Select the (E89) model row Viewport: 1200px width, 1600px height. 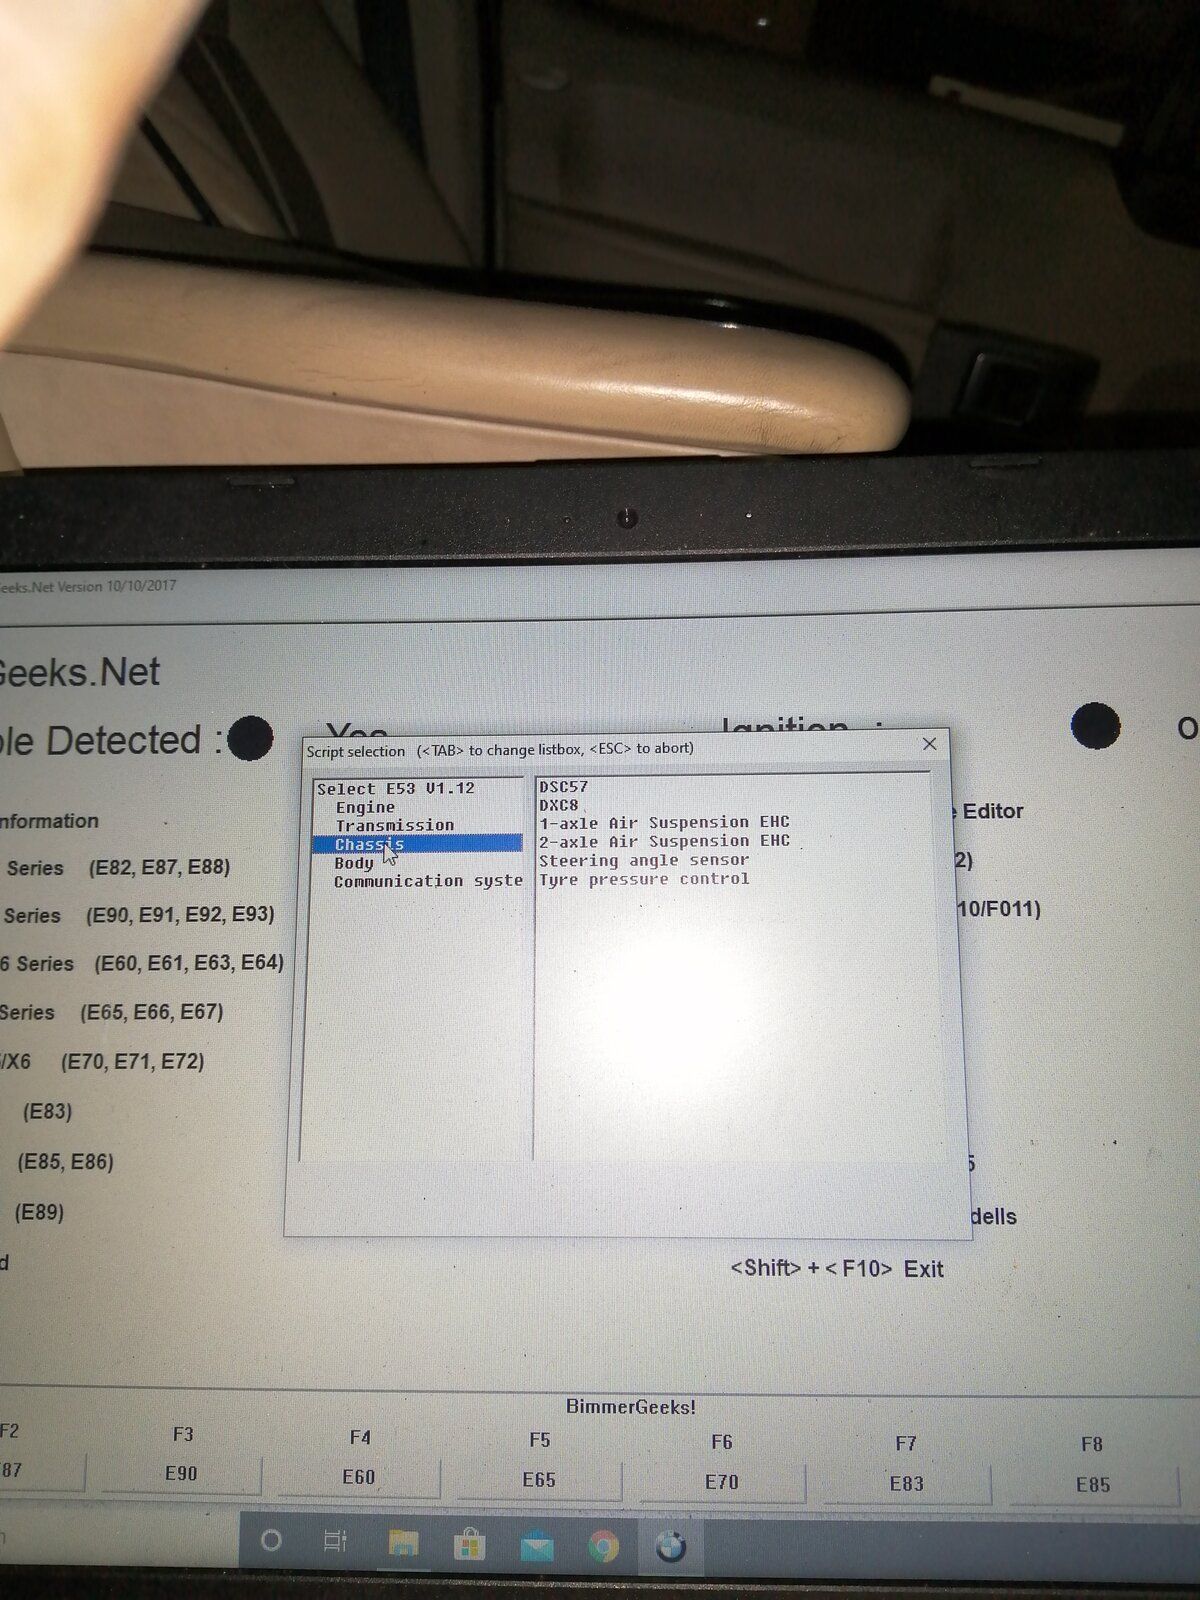(39, 1212)
